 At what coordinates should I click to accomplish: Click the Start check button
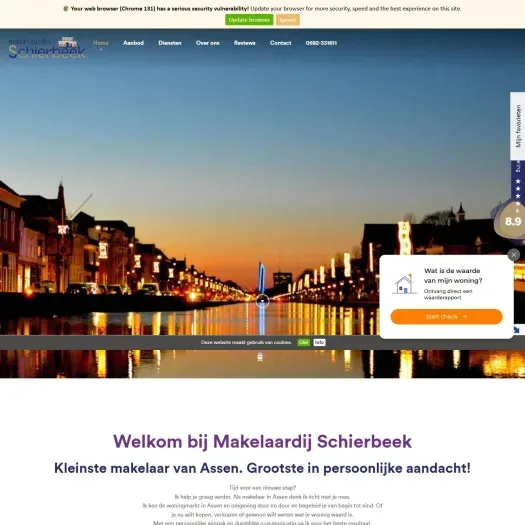[x=446, y=317]
